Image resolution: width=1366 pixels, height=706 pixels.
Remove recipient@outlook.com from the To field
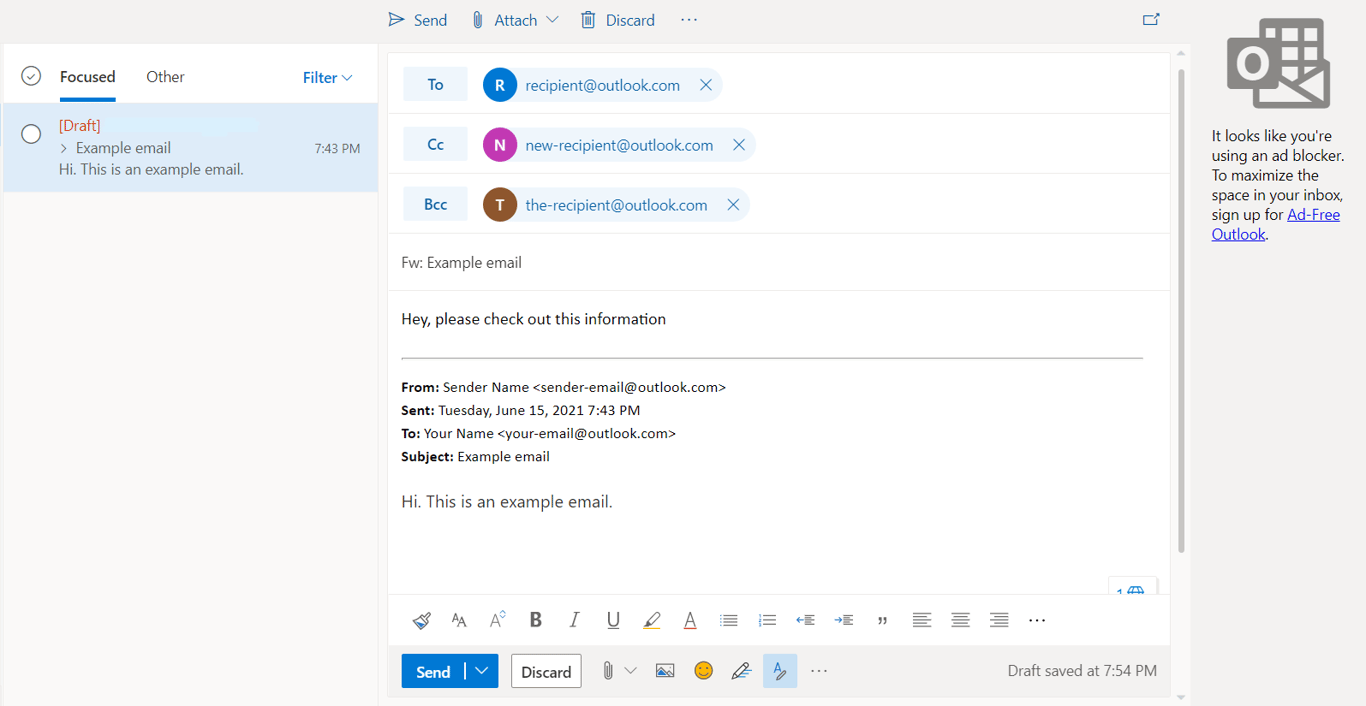[706, 85]
